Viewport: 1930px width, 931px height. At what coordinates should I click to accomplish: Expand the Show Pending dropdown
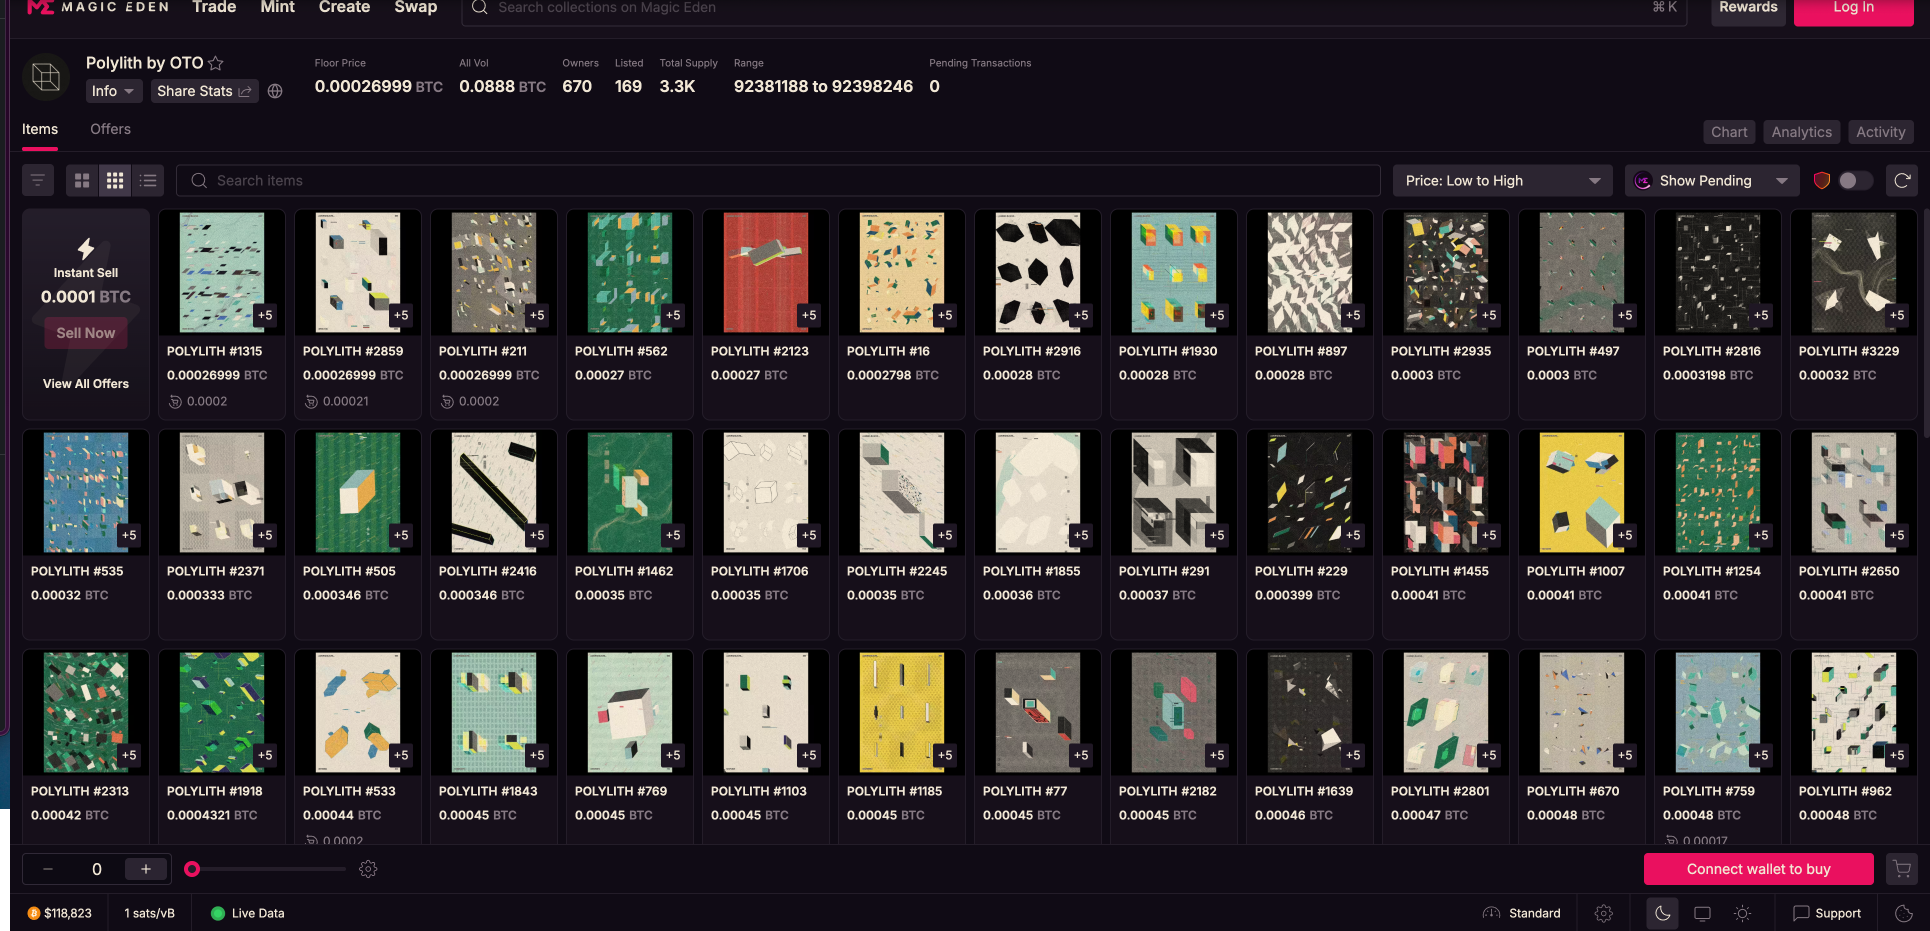(x=1710, y=180)
